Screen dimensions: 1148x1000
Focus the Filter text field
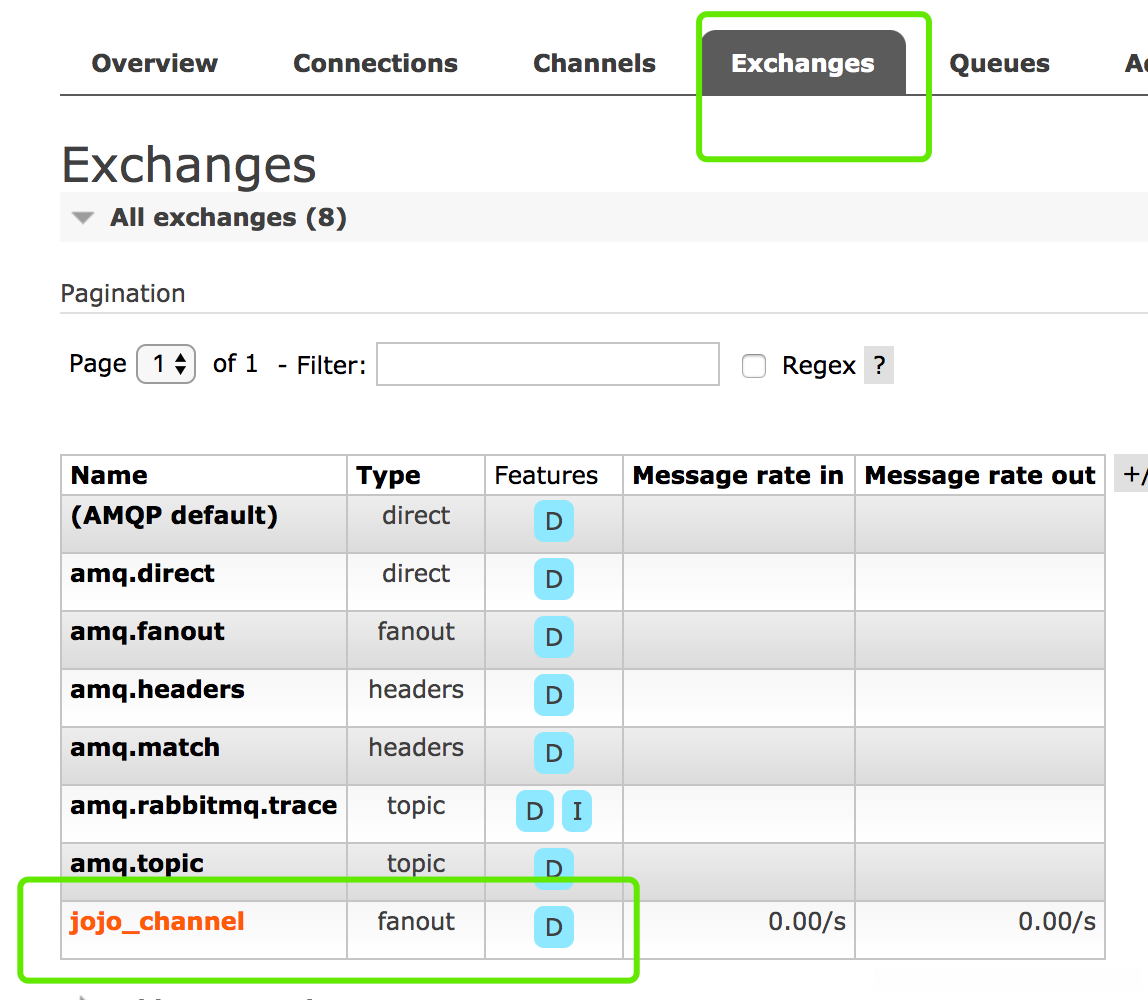tap(547, 364)
